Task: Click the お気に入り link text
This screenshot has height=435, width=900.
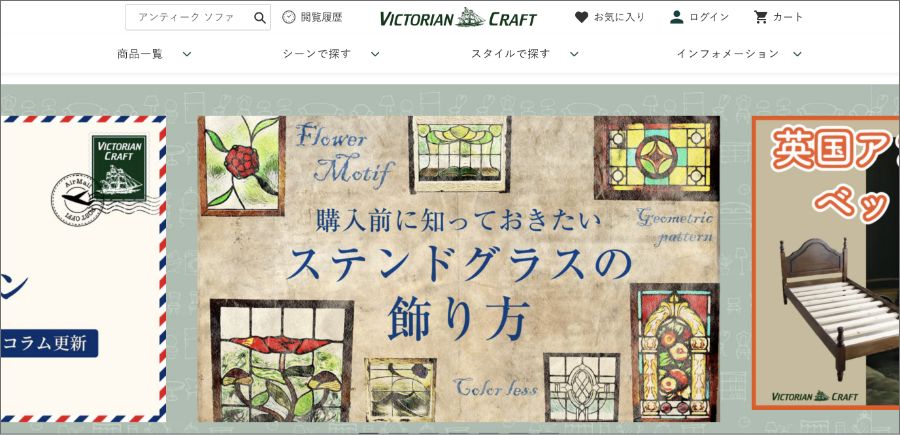Action: coord(619,17)
